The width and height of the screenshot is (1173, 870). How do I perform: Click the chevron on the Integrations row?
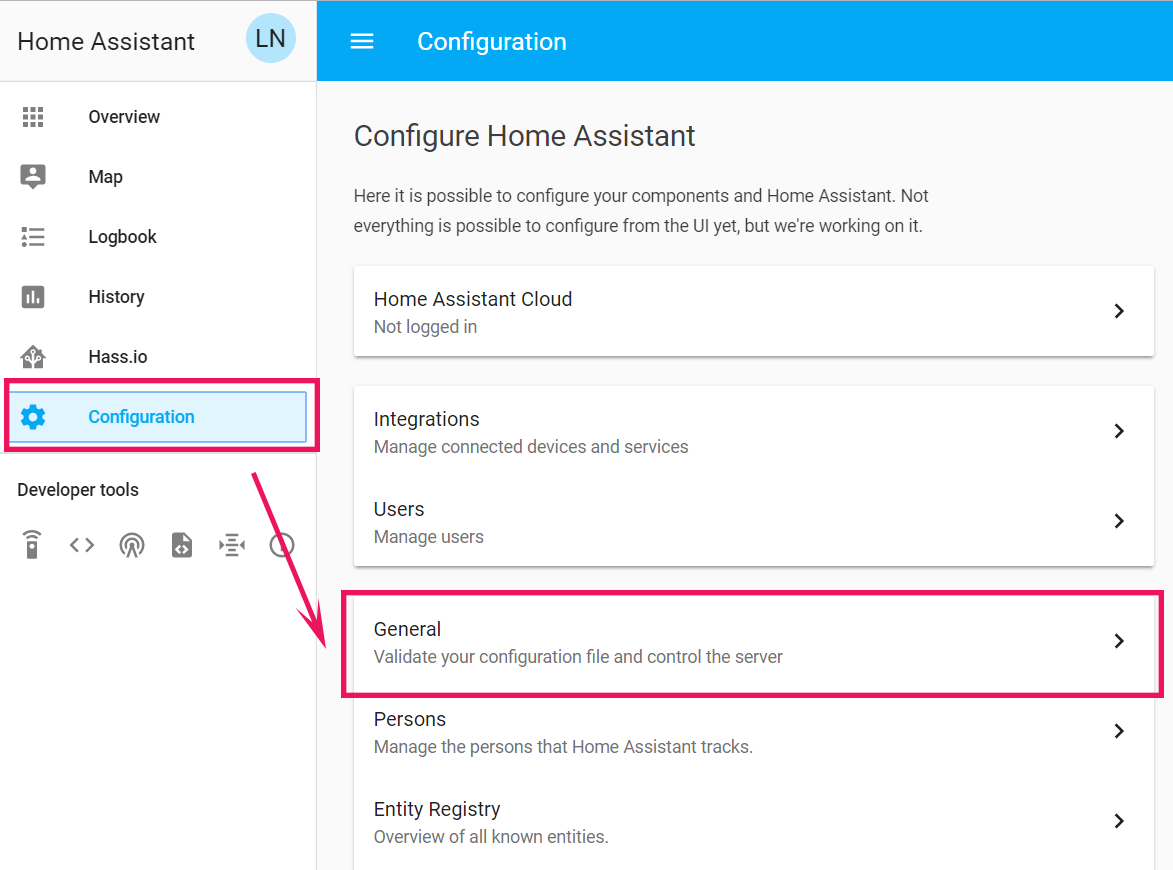pos(1119,431)
